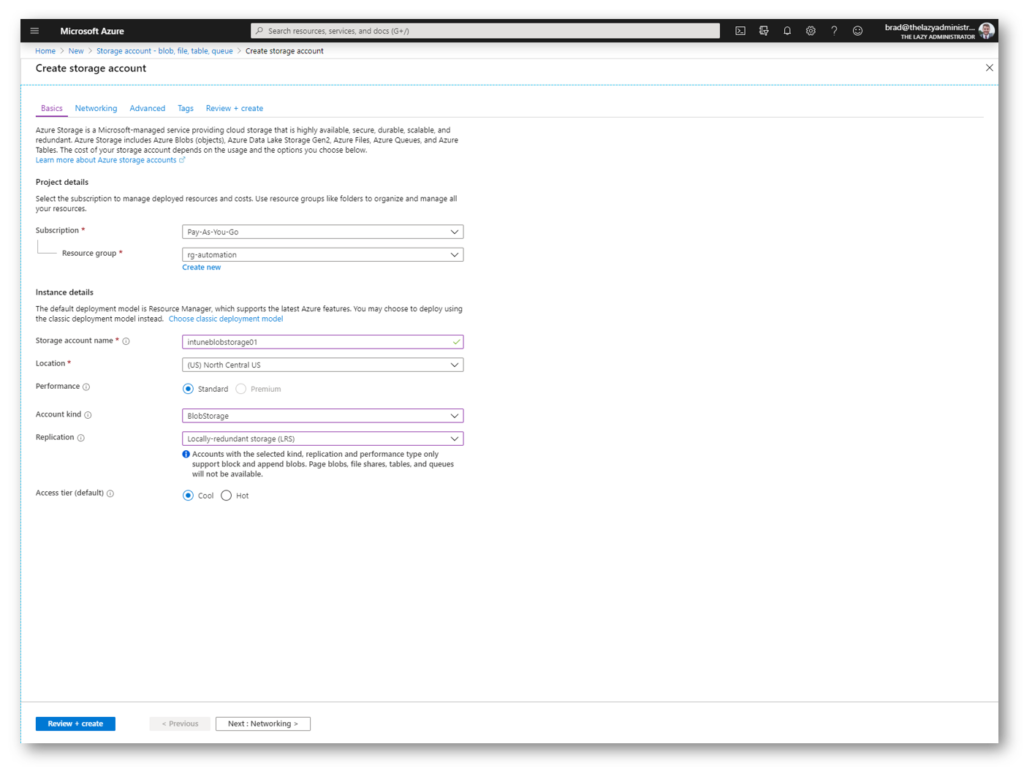Viewport: 1024px width, 771px height.
Task: Click the Project details heading
Action: point(62,182)
